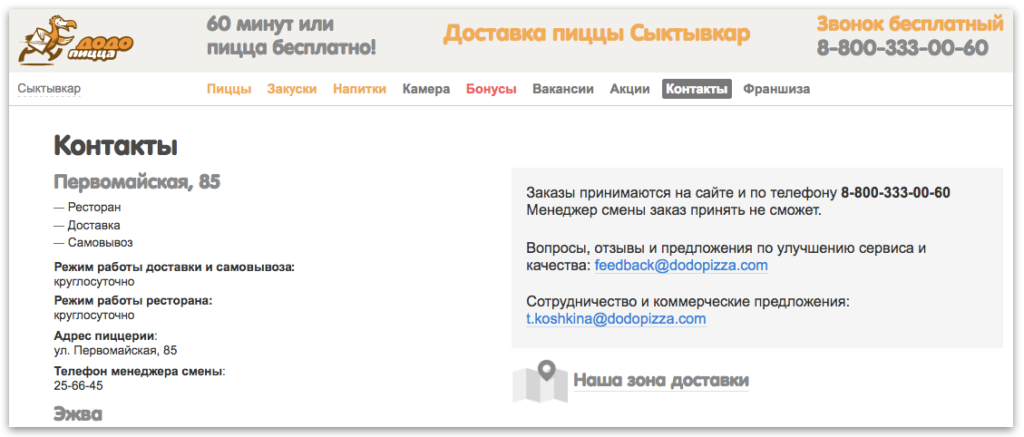This screenshot has height=437, width=1024.
Task: Click the manager phone 25-66-45
Action: click(78, 386)
